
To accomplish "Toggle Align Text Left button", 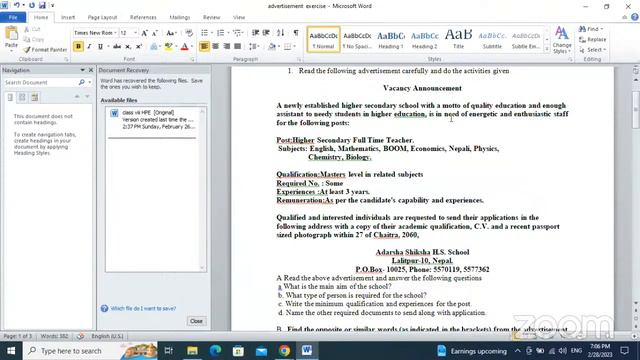I will tap(204, 47).
